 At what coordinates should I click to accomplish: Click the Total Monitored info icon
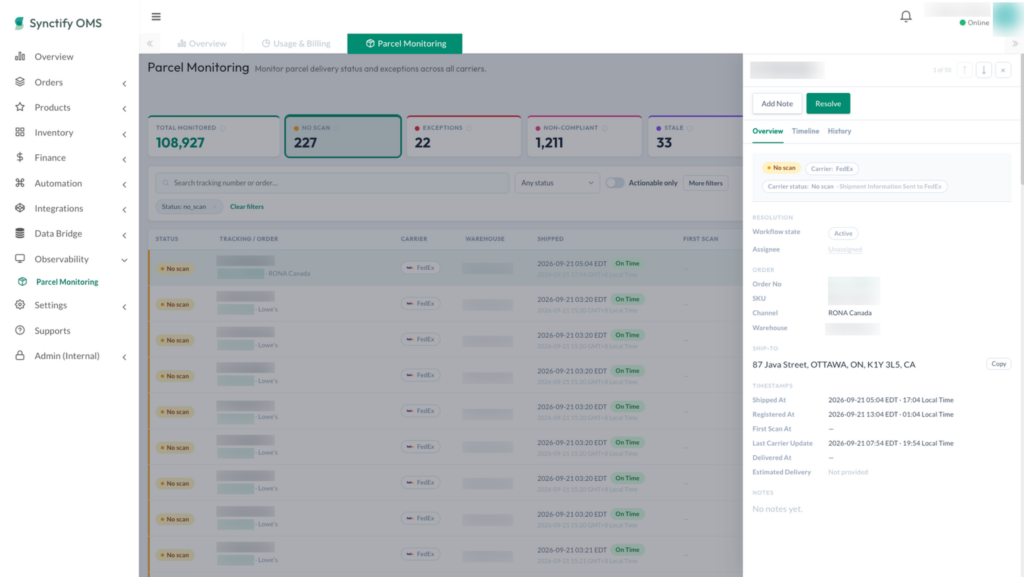(x=223, y=128)
